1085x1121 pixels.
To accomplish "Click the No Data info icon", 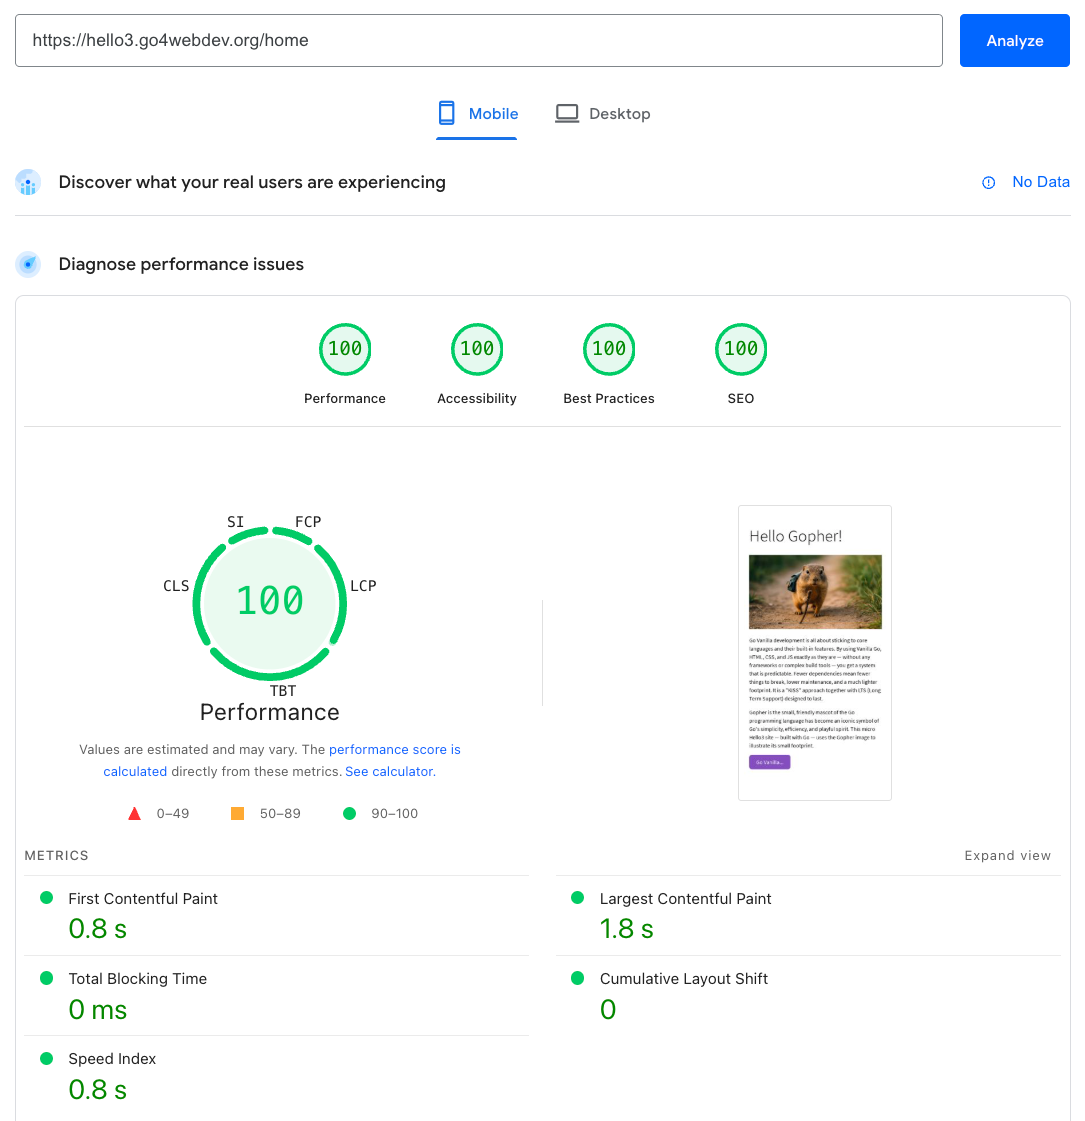I will [989, 183].
